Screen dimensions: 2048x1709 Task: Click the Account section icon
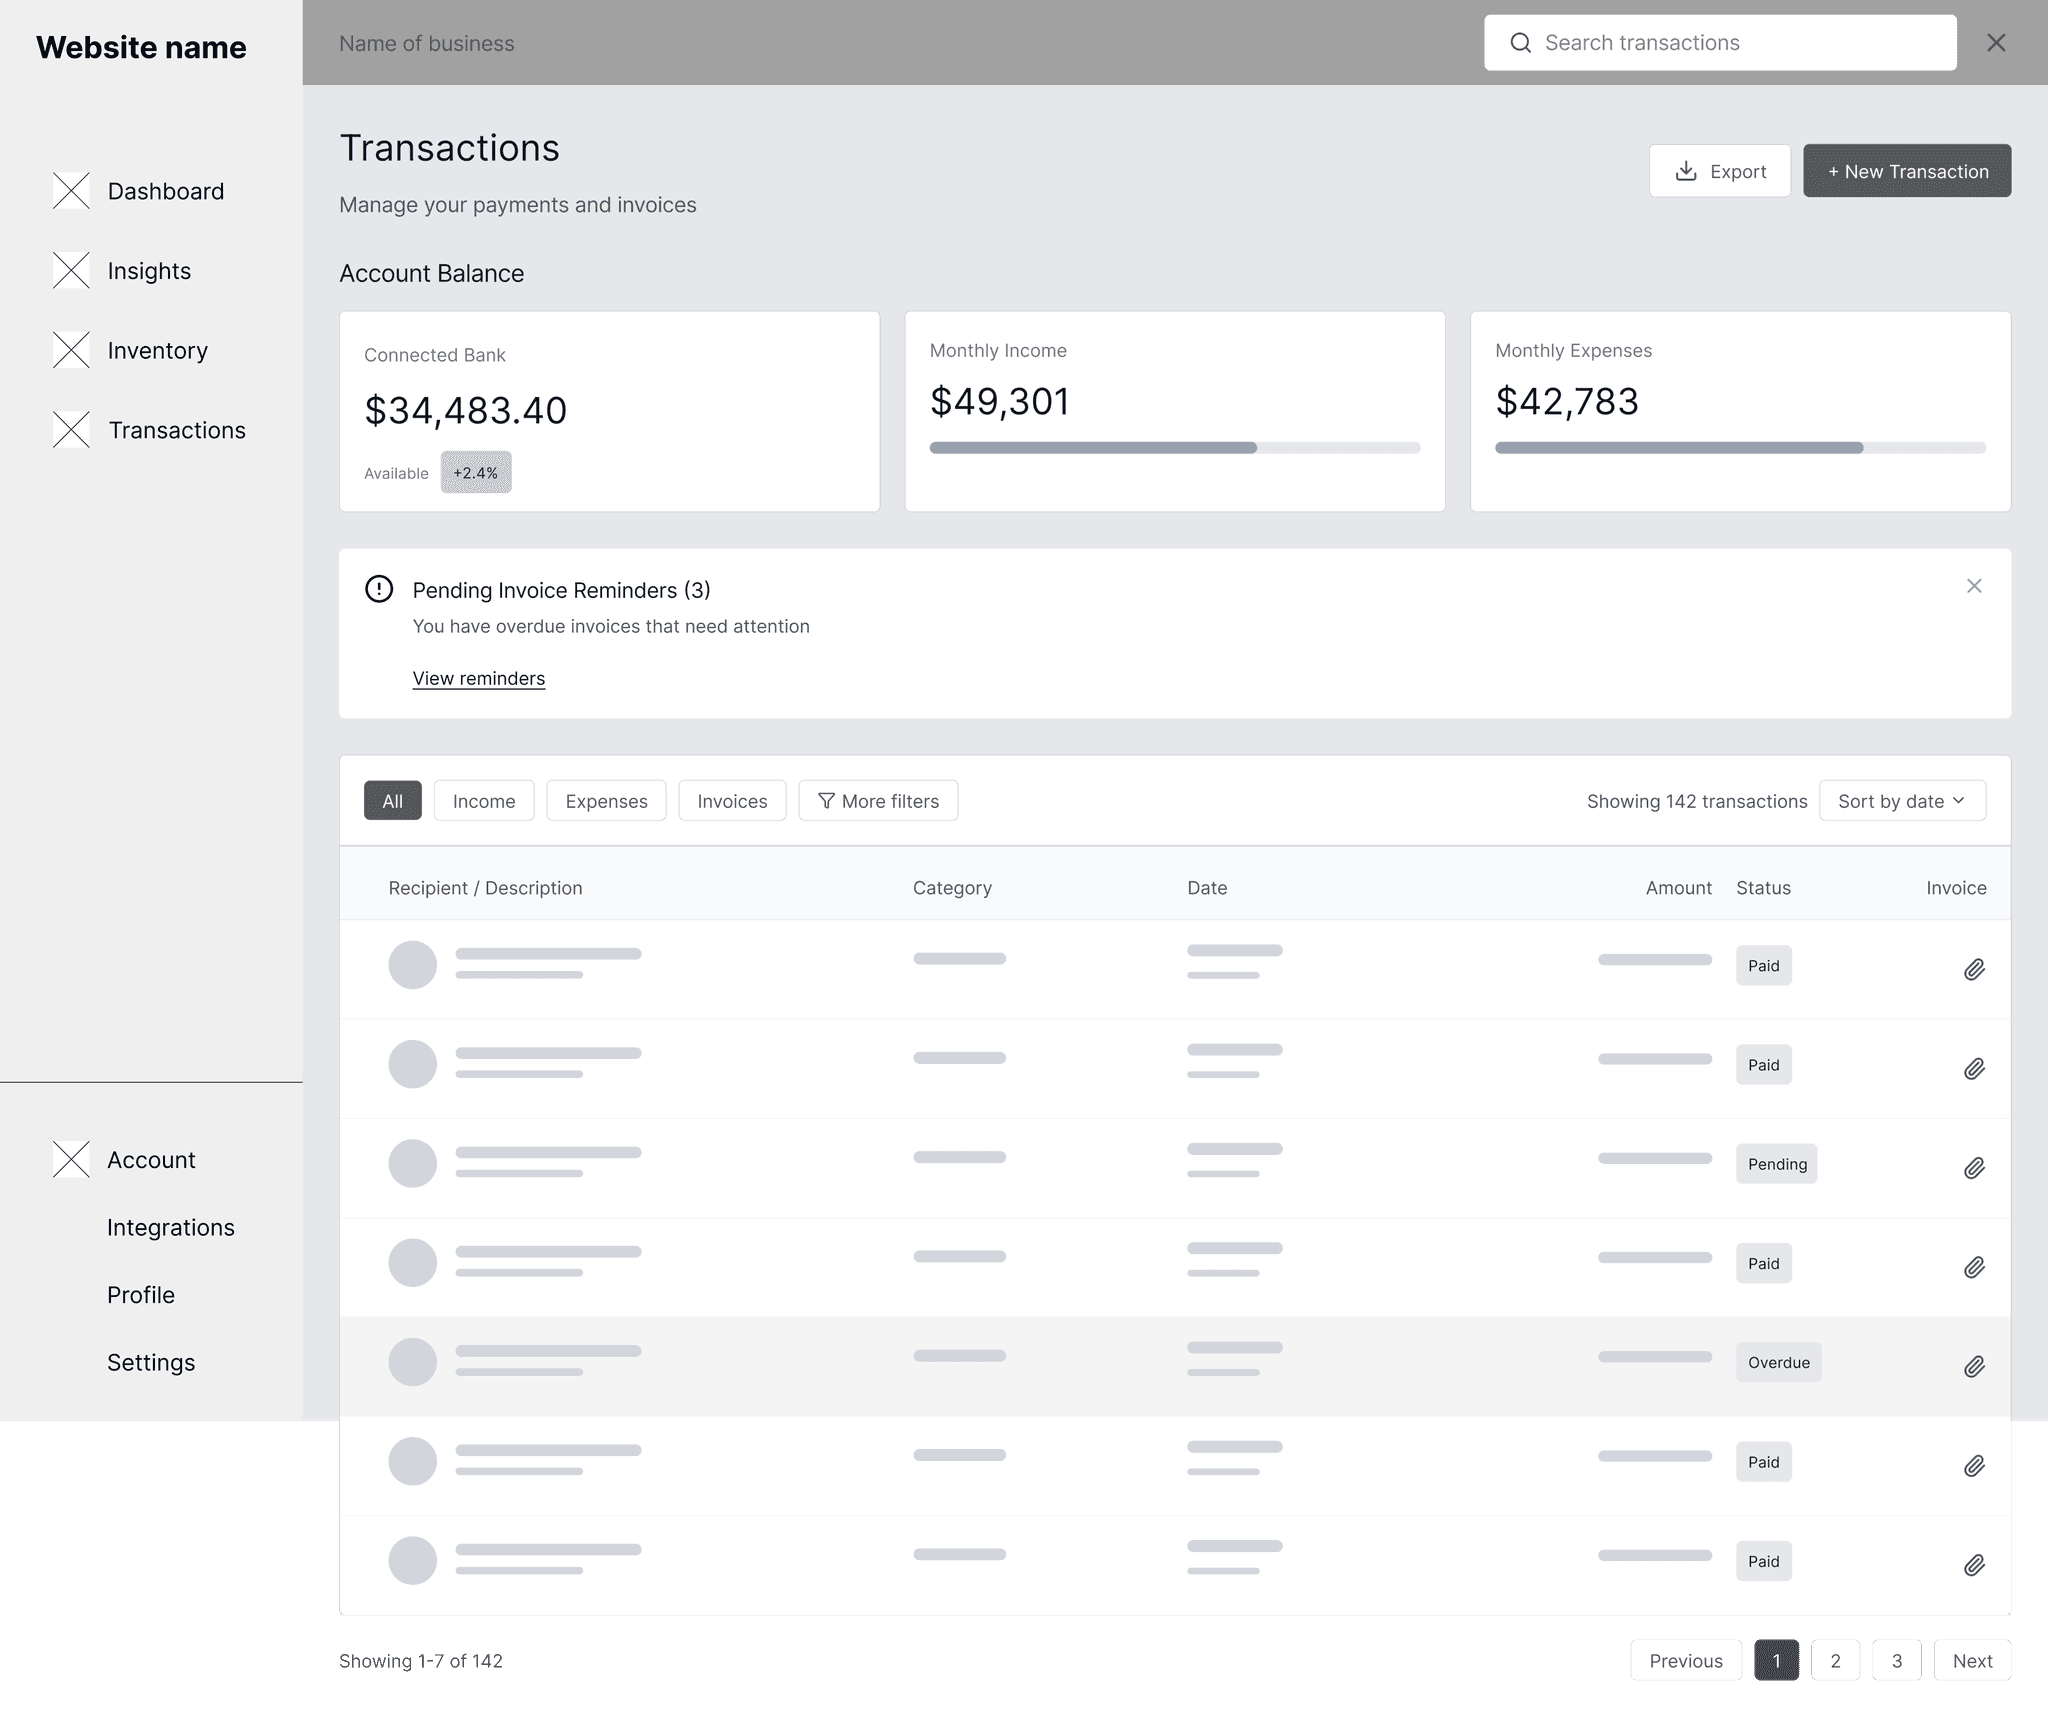coord(71,1160)
